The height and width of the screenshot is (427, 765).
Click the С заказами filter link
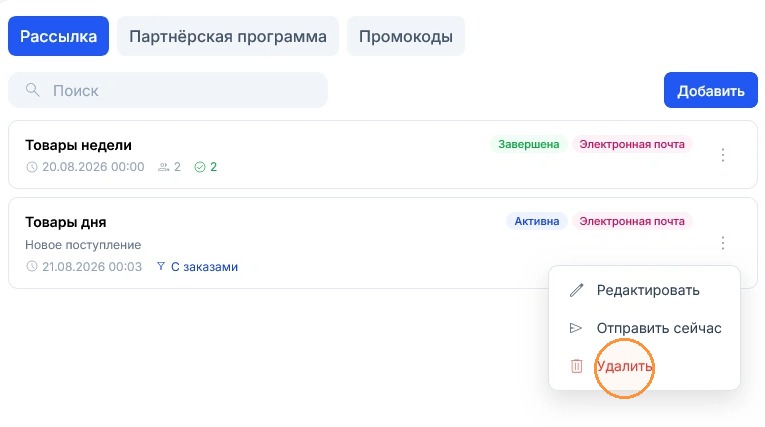204,266
